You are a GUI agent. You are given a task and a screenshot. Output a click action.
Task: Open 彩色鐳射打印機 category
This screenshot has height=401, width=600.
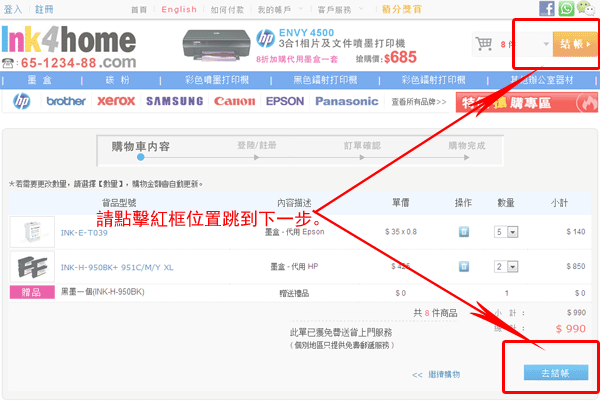pyautogui.click(x=434, y=80)
